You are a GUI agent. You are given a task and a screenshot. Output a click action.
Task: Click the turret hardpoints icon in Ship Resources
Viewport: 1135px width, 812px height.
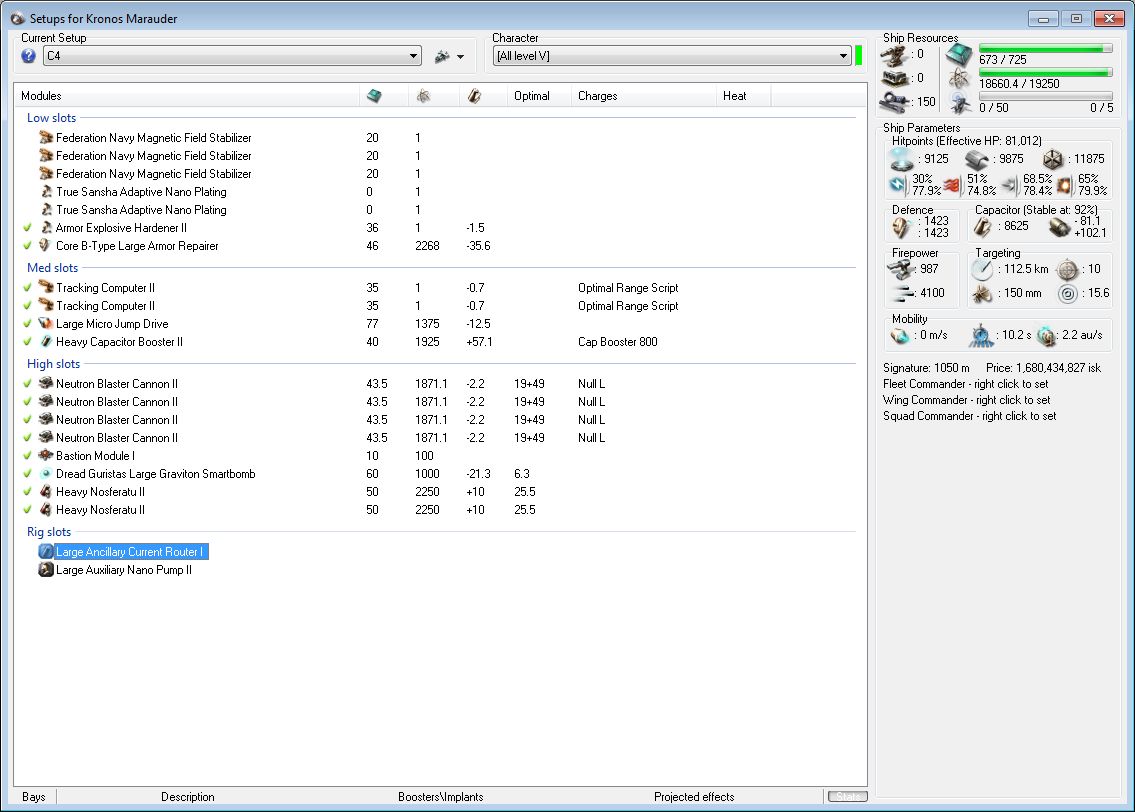click(895, 55)
